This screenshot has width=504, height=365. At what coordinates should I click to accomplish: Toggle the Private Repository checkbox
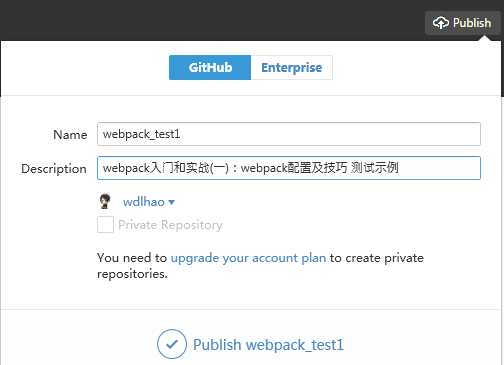pos(105,225)
